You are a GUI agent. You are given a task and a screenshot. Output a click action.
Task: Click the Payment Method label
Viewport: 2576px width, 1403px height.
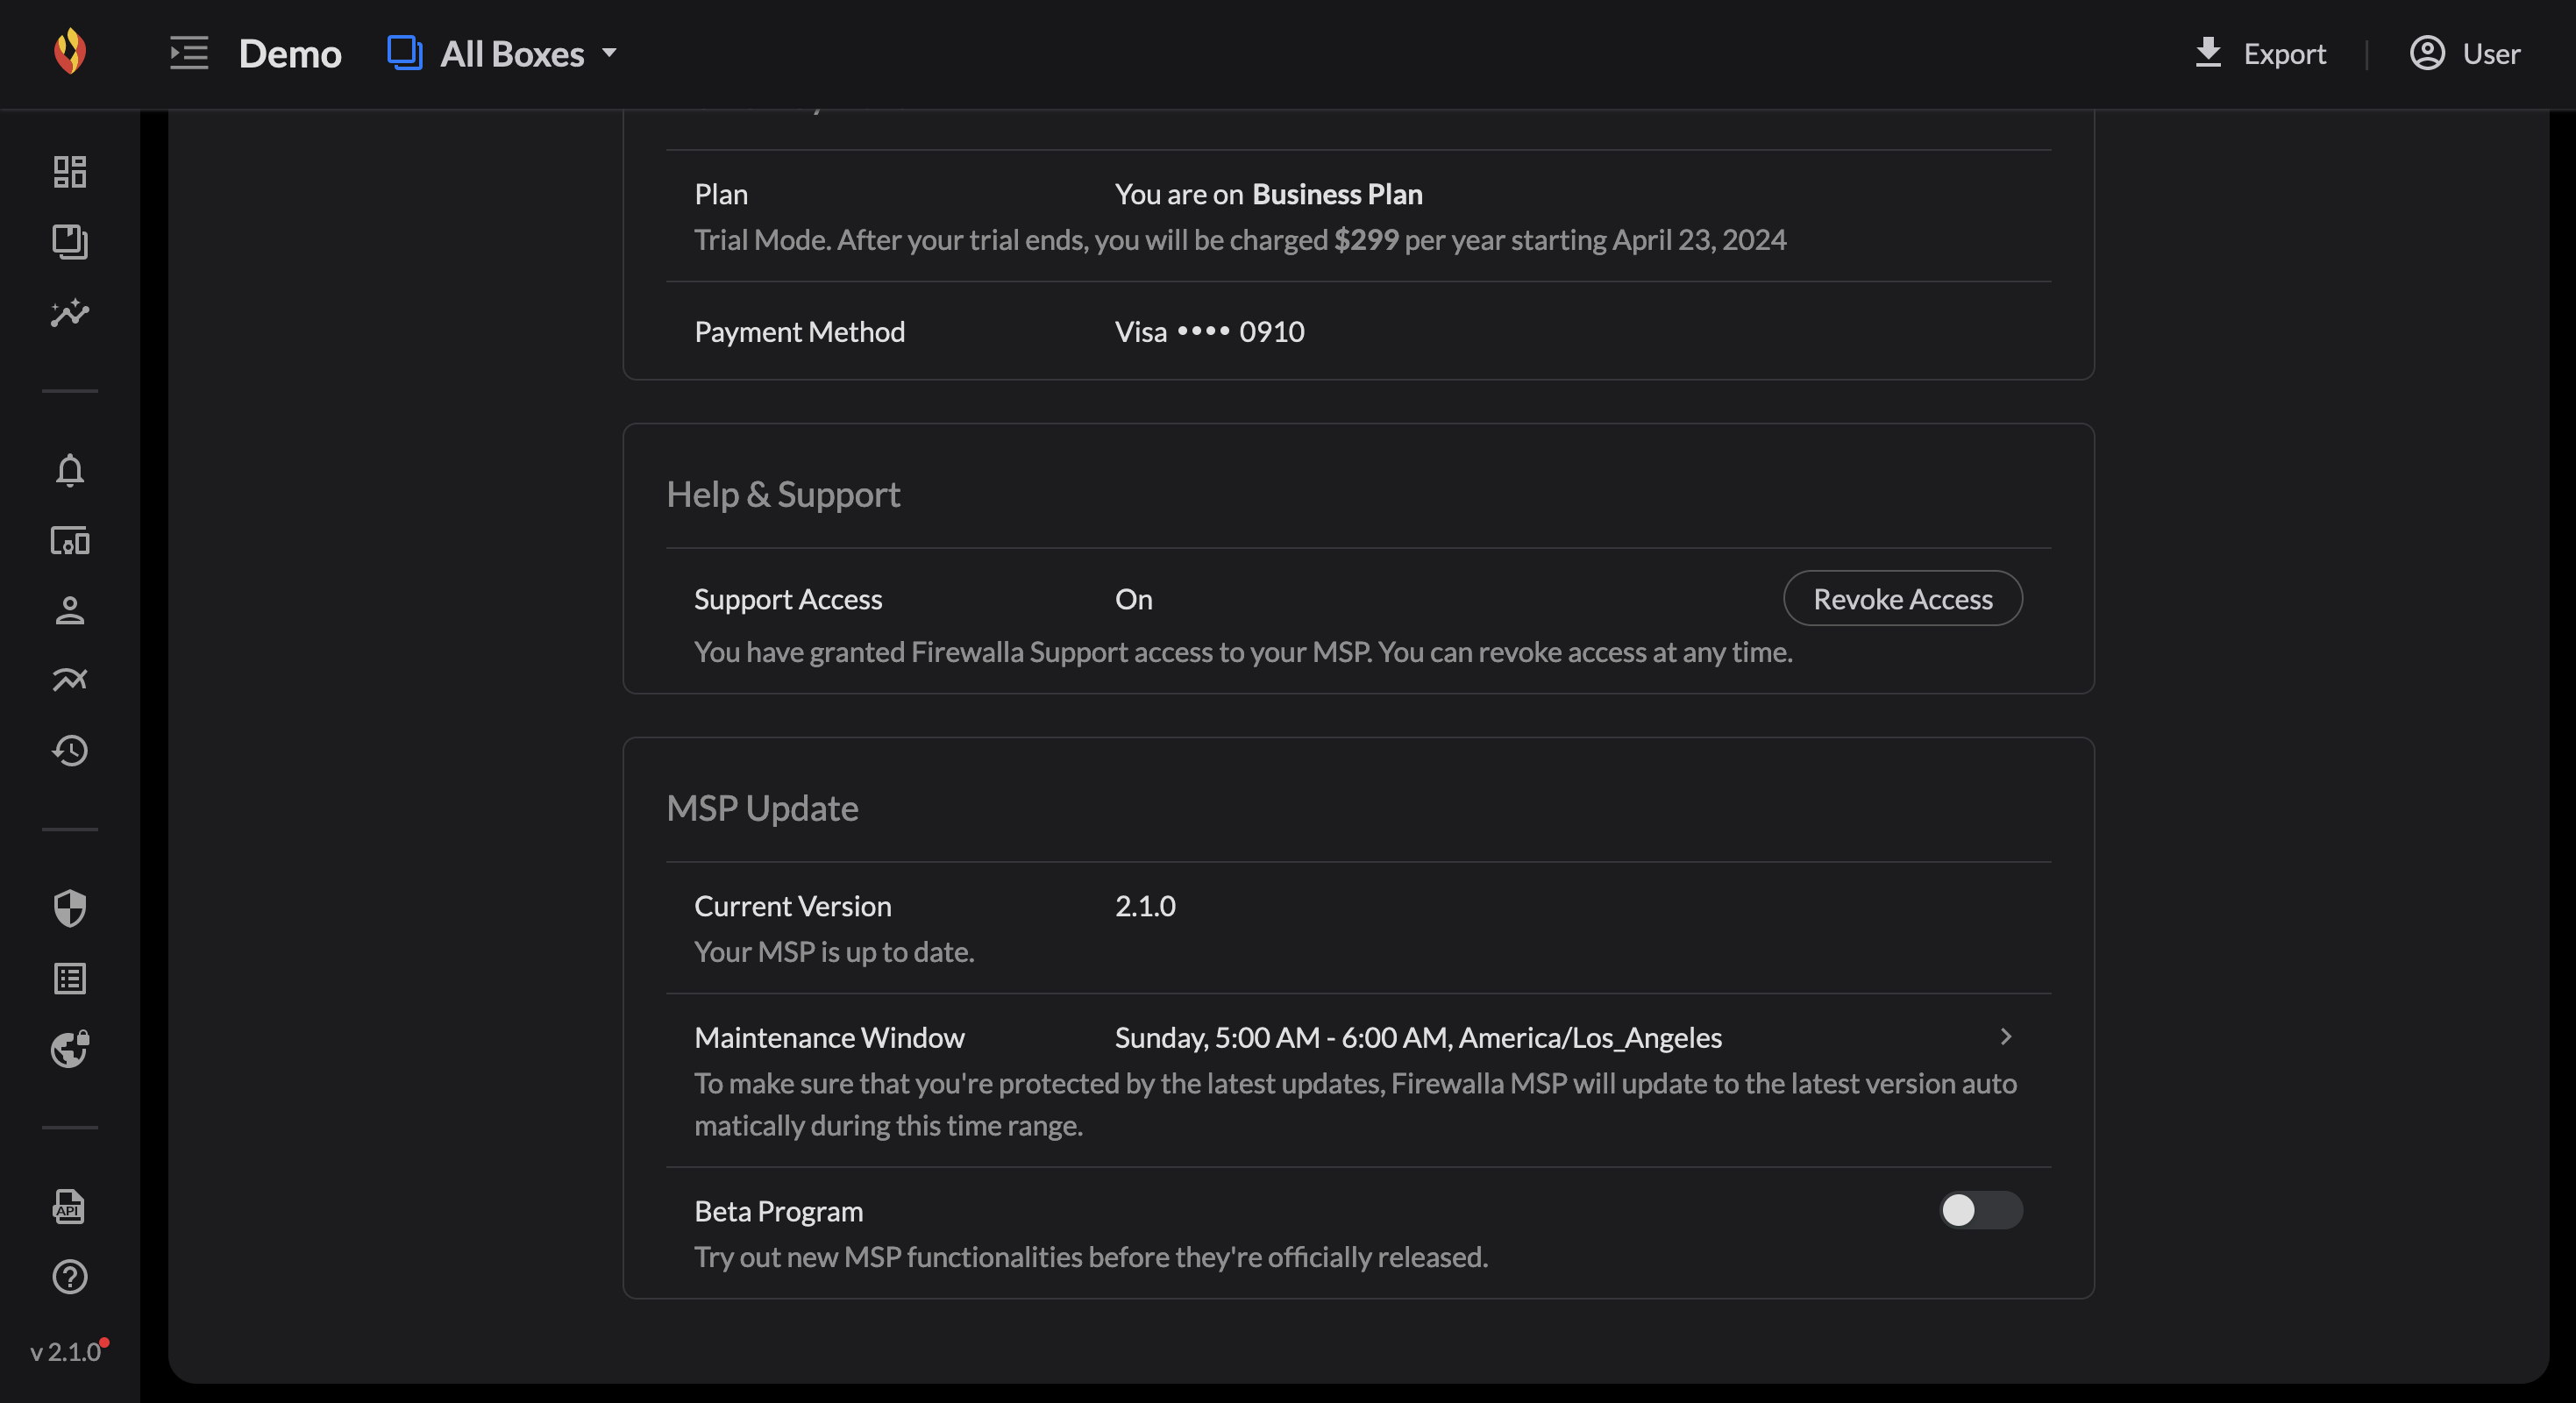pyautogui.click(x=799, y=331)
